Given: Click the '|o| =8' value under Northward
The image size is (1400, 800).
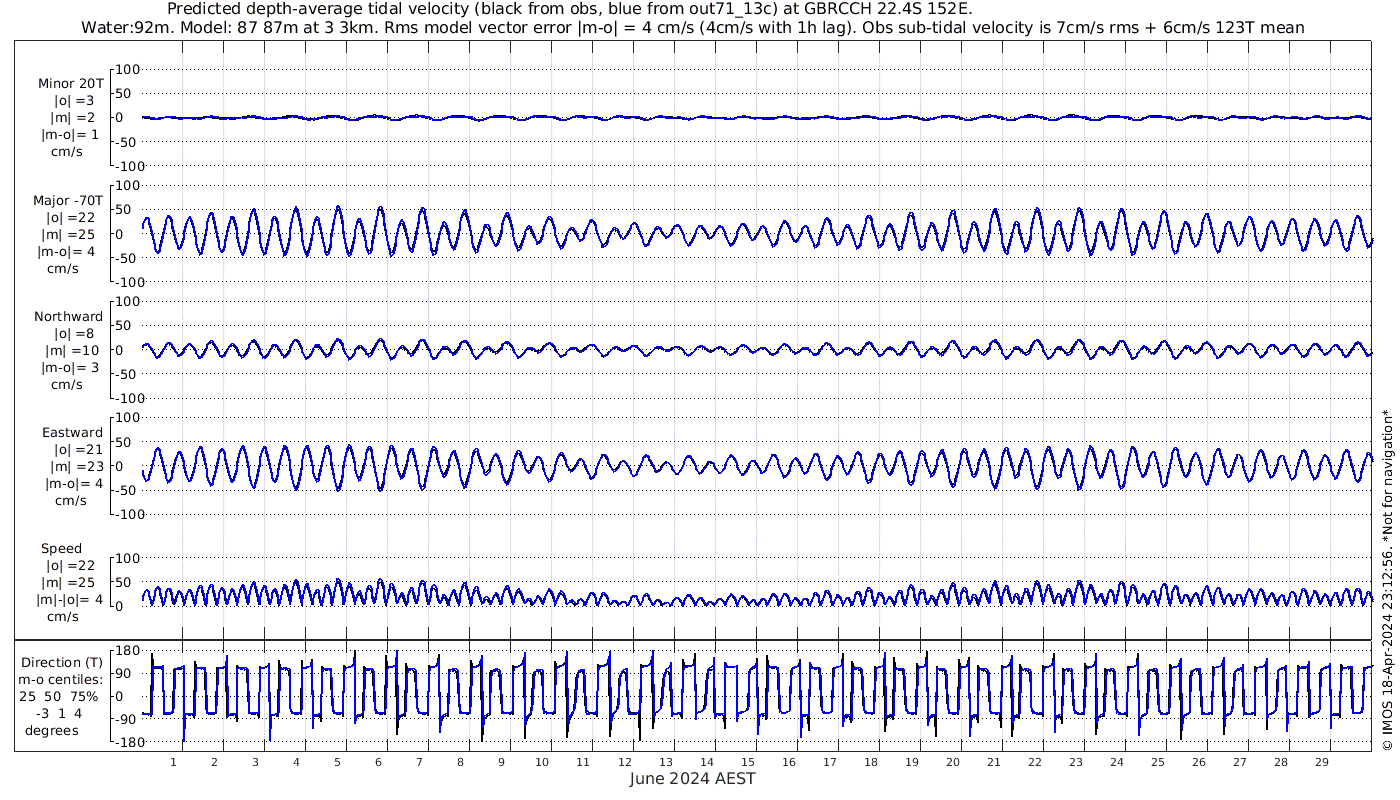Looking at the screenshot, I should tap(74, 333).
